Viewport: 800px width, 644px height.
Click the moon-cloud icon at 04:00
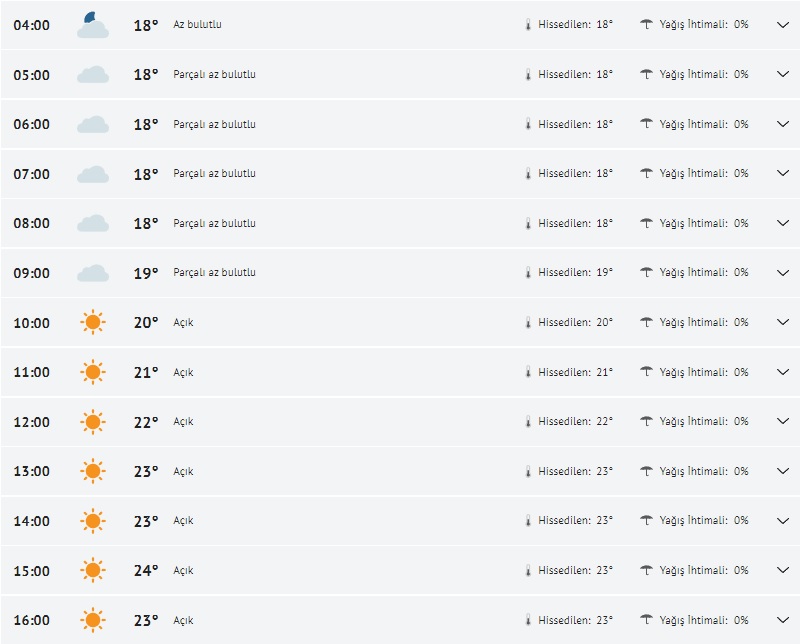pyautogui.click(x=93, y=25)
